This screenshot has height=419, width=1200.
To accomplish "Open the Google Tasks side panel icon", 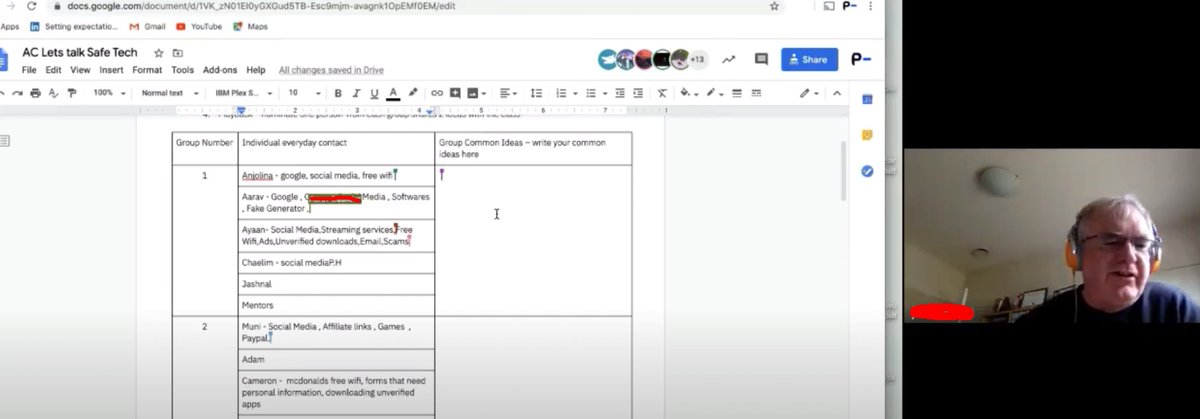I will (867, 171).
